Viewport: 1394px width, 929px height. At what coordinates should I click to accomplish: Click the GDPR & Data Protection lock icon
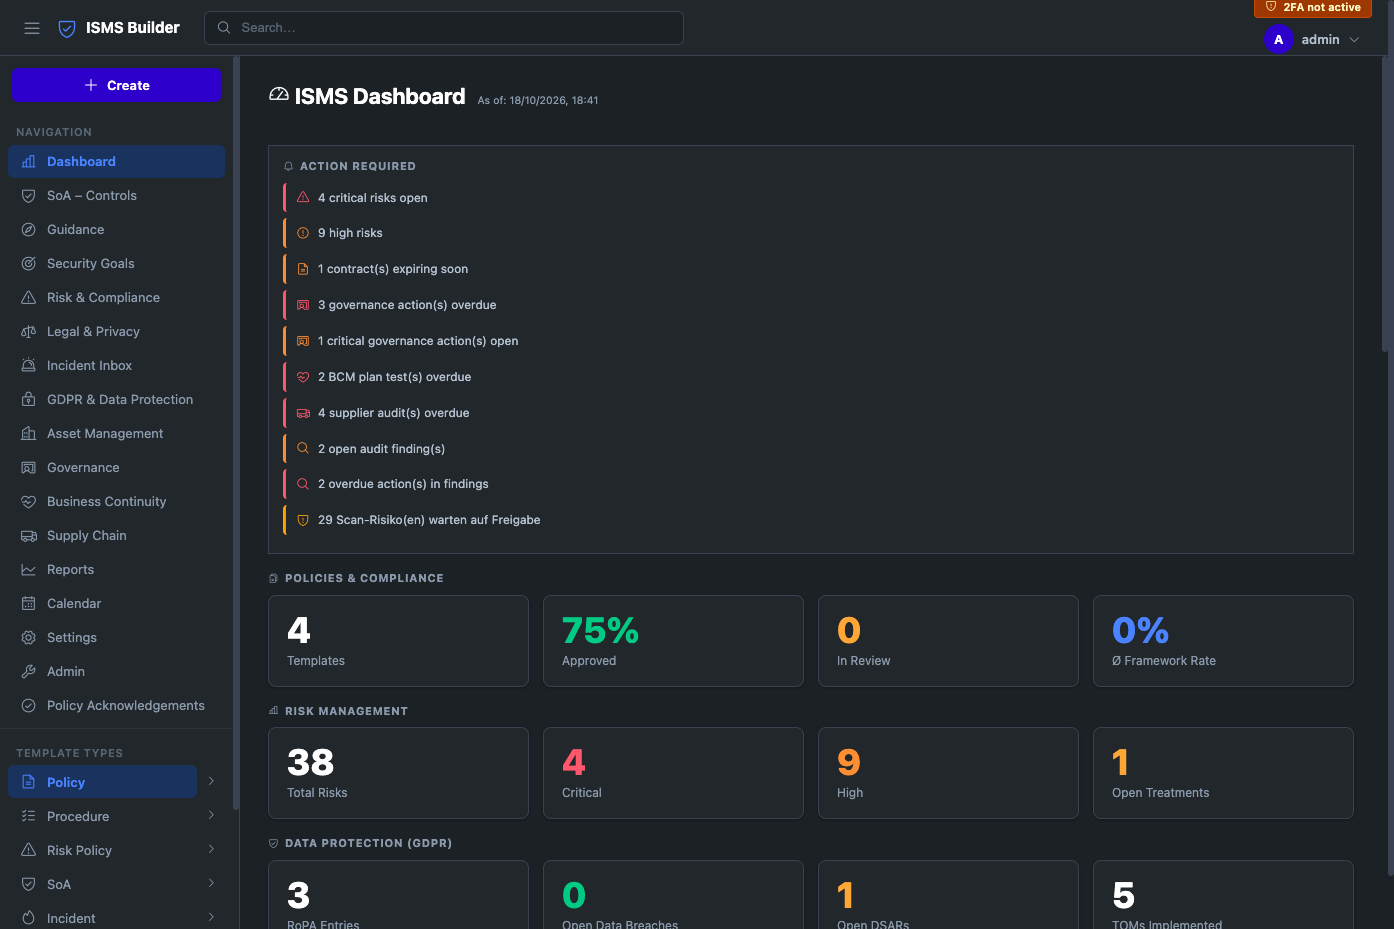tap(29, 400)
